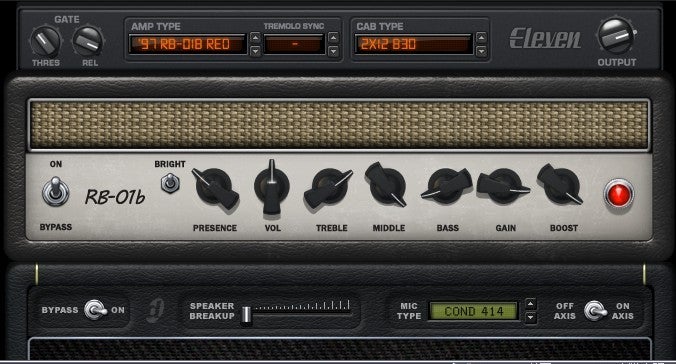Click the Eleven logo
This screenshot has height=364, width=676.
click(x=545, y=38)
